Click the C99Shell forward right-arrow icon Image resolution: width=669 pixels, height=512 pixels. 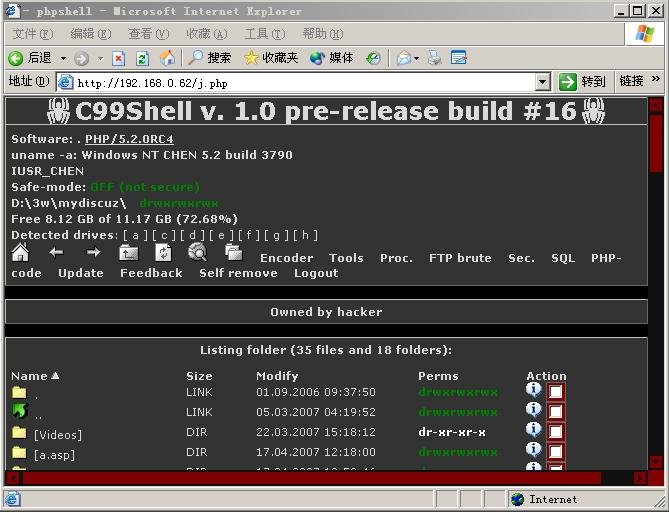(93, 253)
